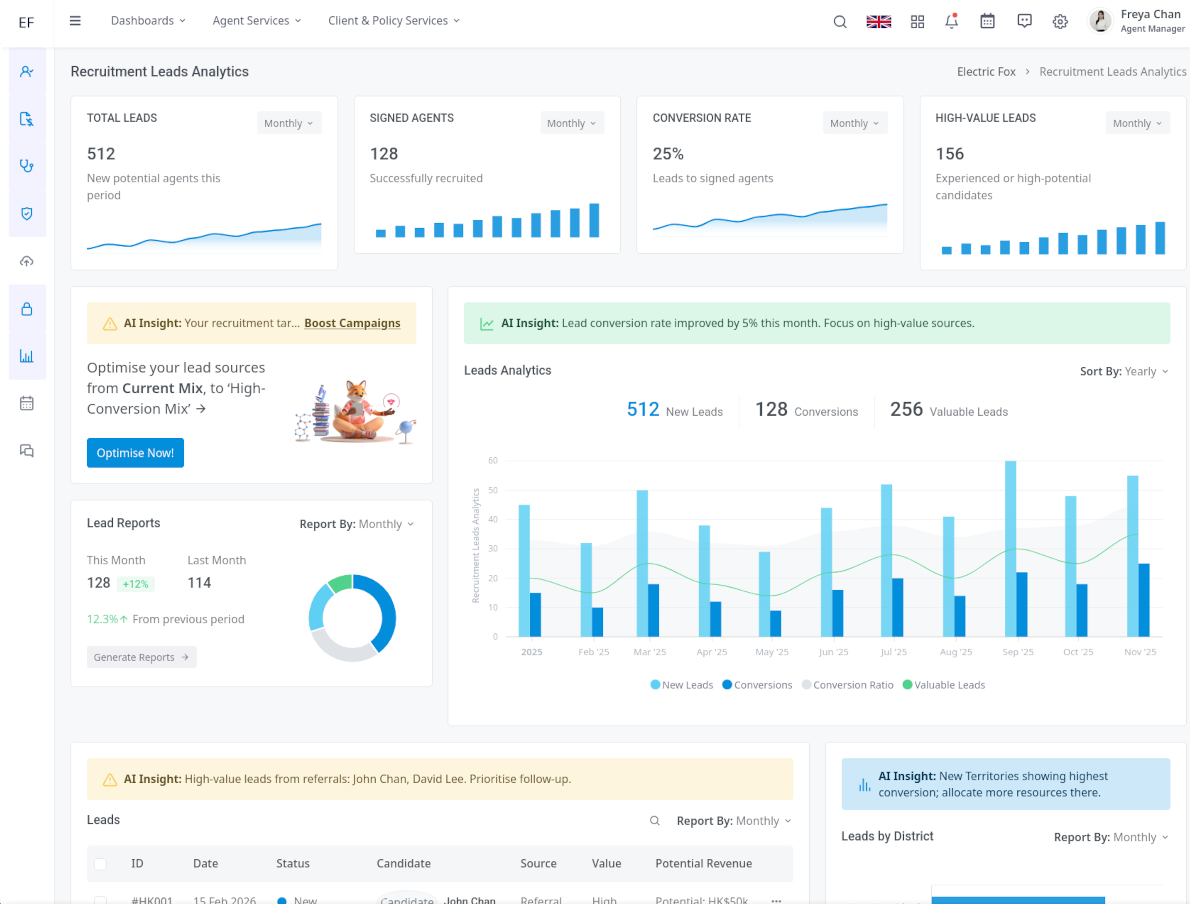Click the Optimise Now! button
The image size is (1190, 904).
point(135,453)
